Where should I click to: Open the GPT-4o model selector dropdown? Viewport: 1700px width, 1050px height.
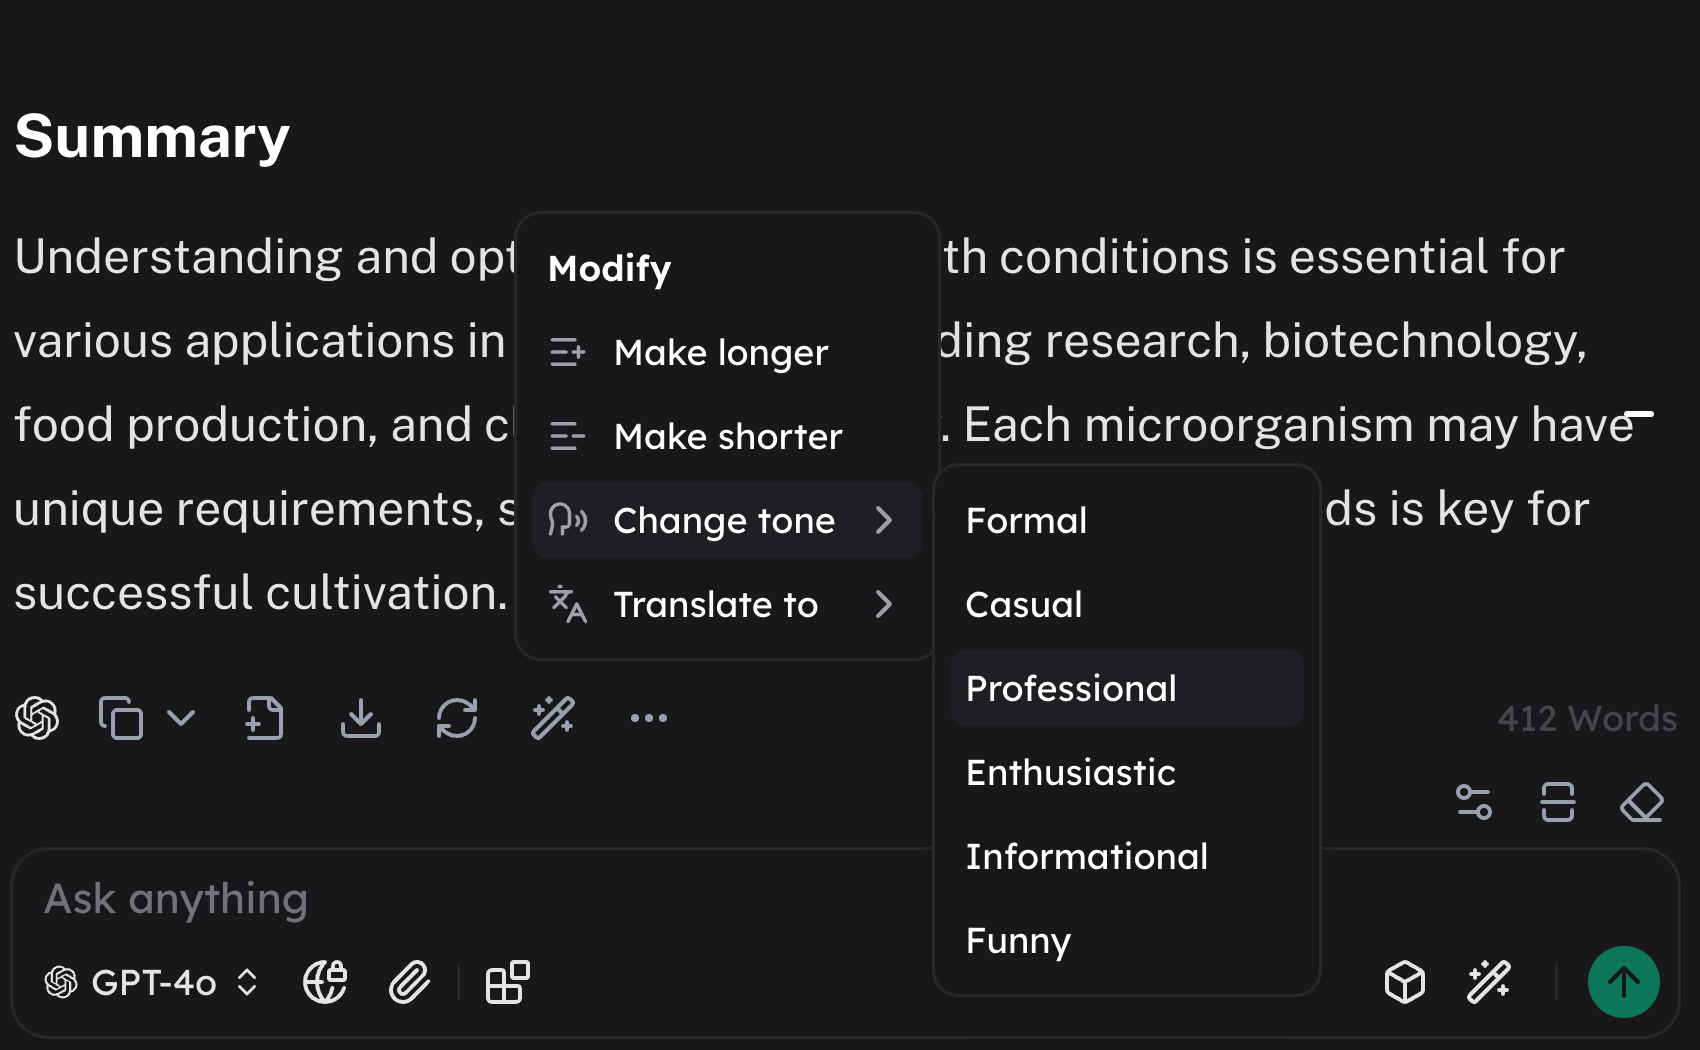tap(152, 982)
